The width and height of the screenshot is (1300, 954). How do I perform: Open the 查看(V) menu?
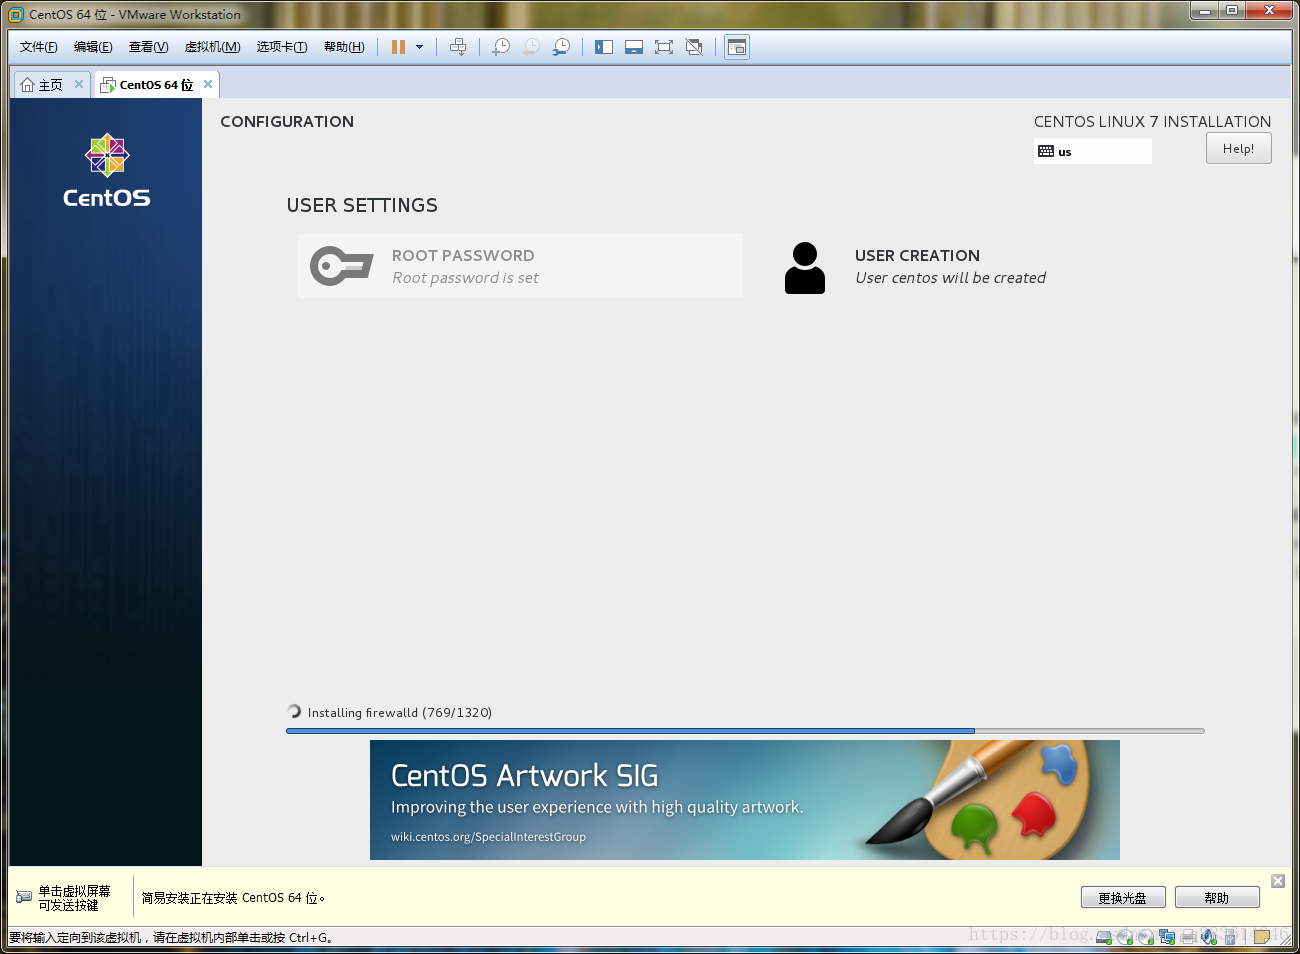148,47
